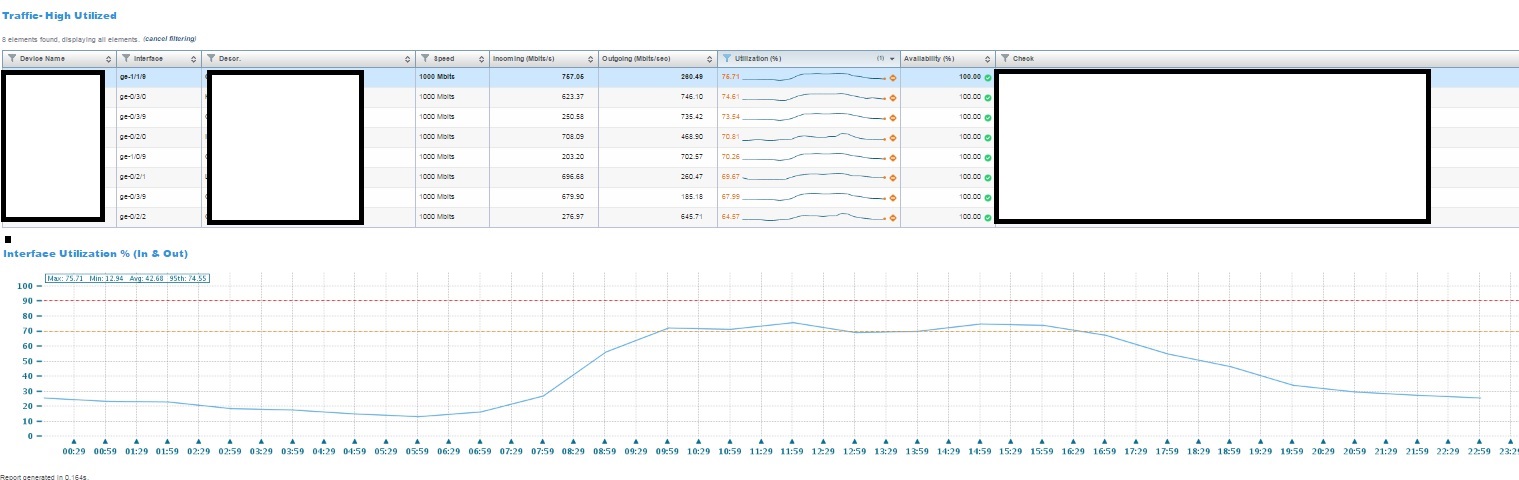Click the cancel filtering link
This screenshot has height=480, width=1519.
[170, 39]
